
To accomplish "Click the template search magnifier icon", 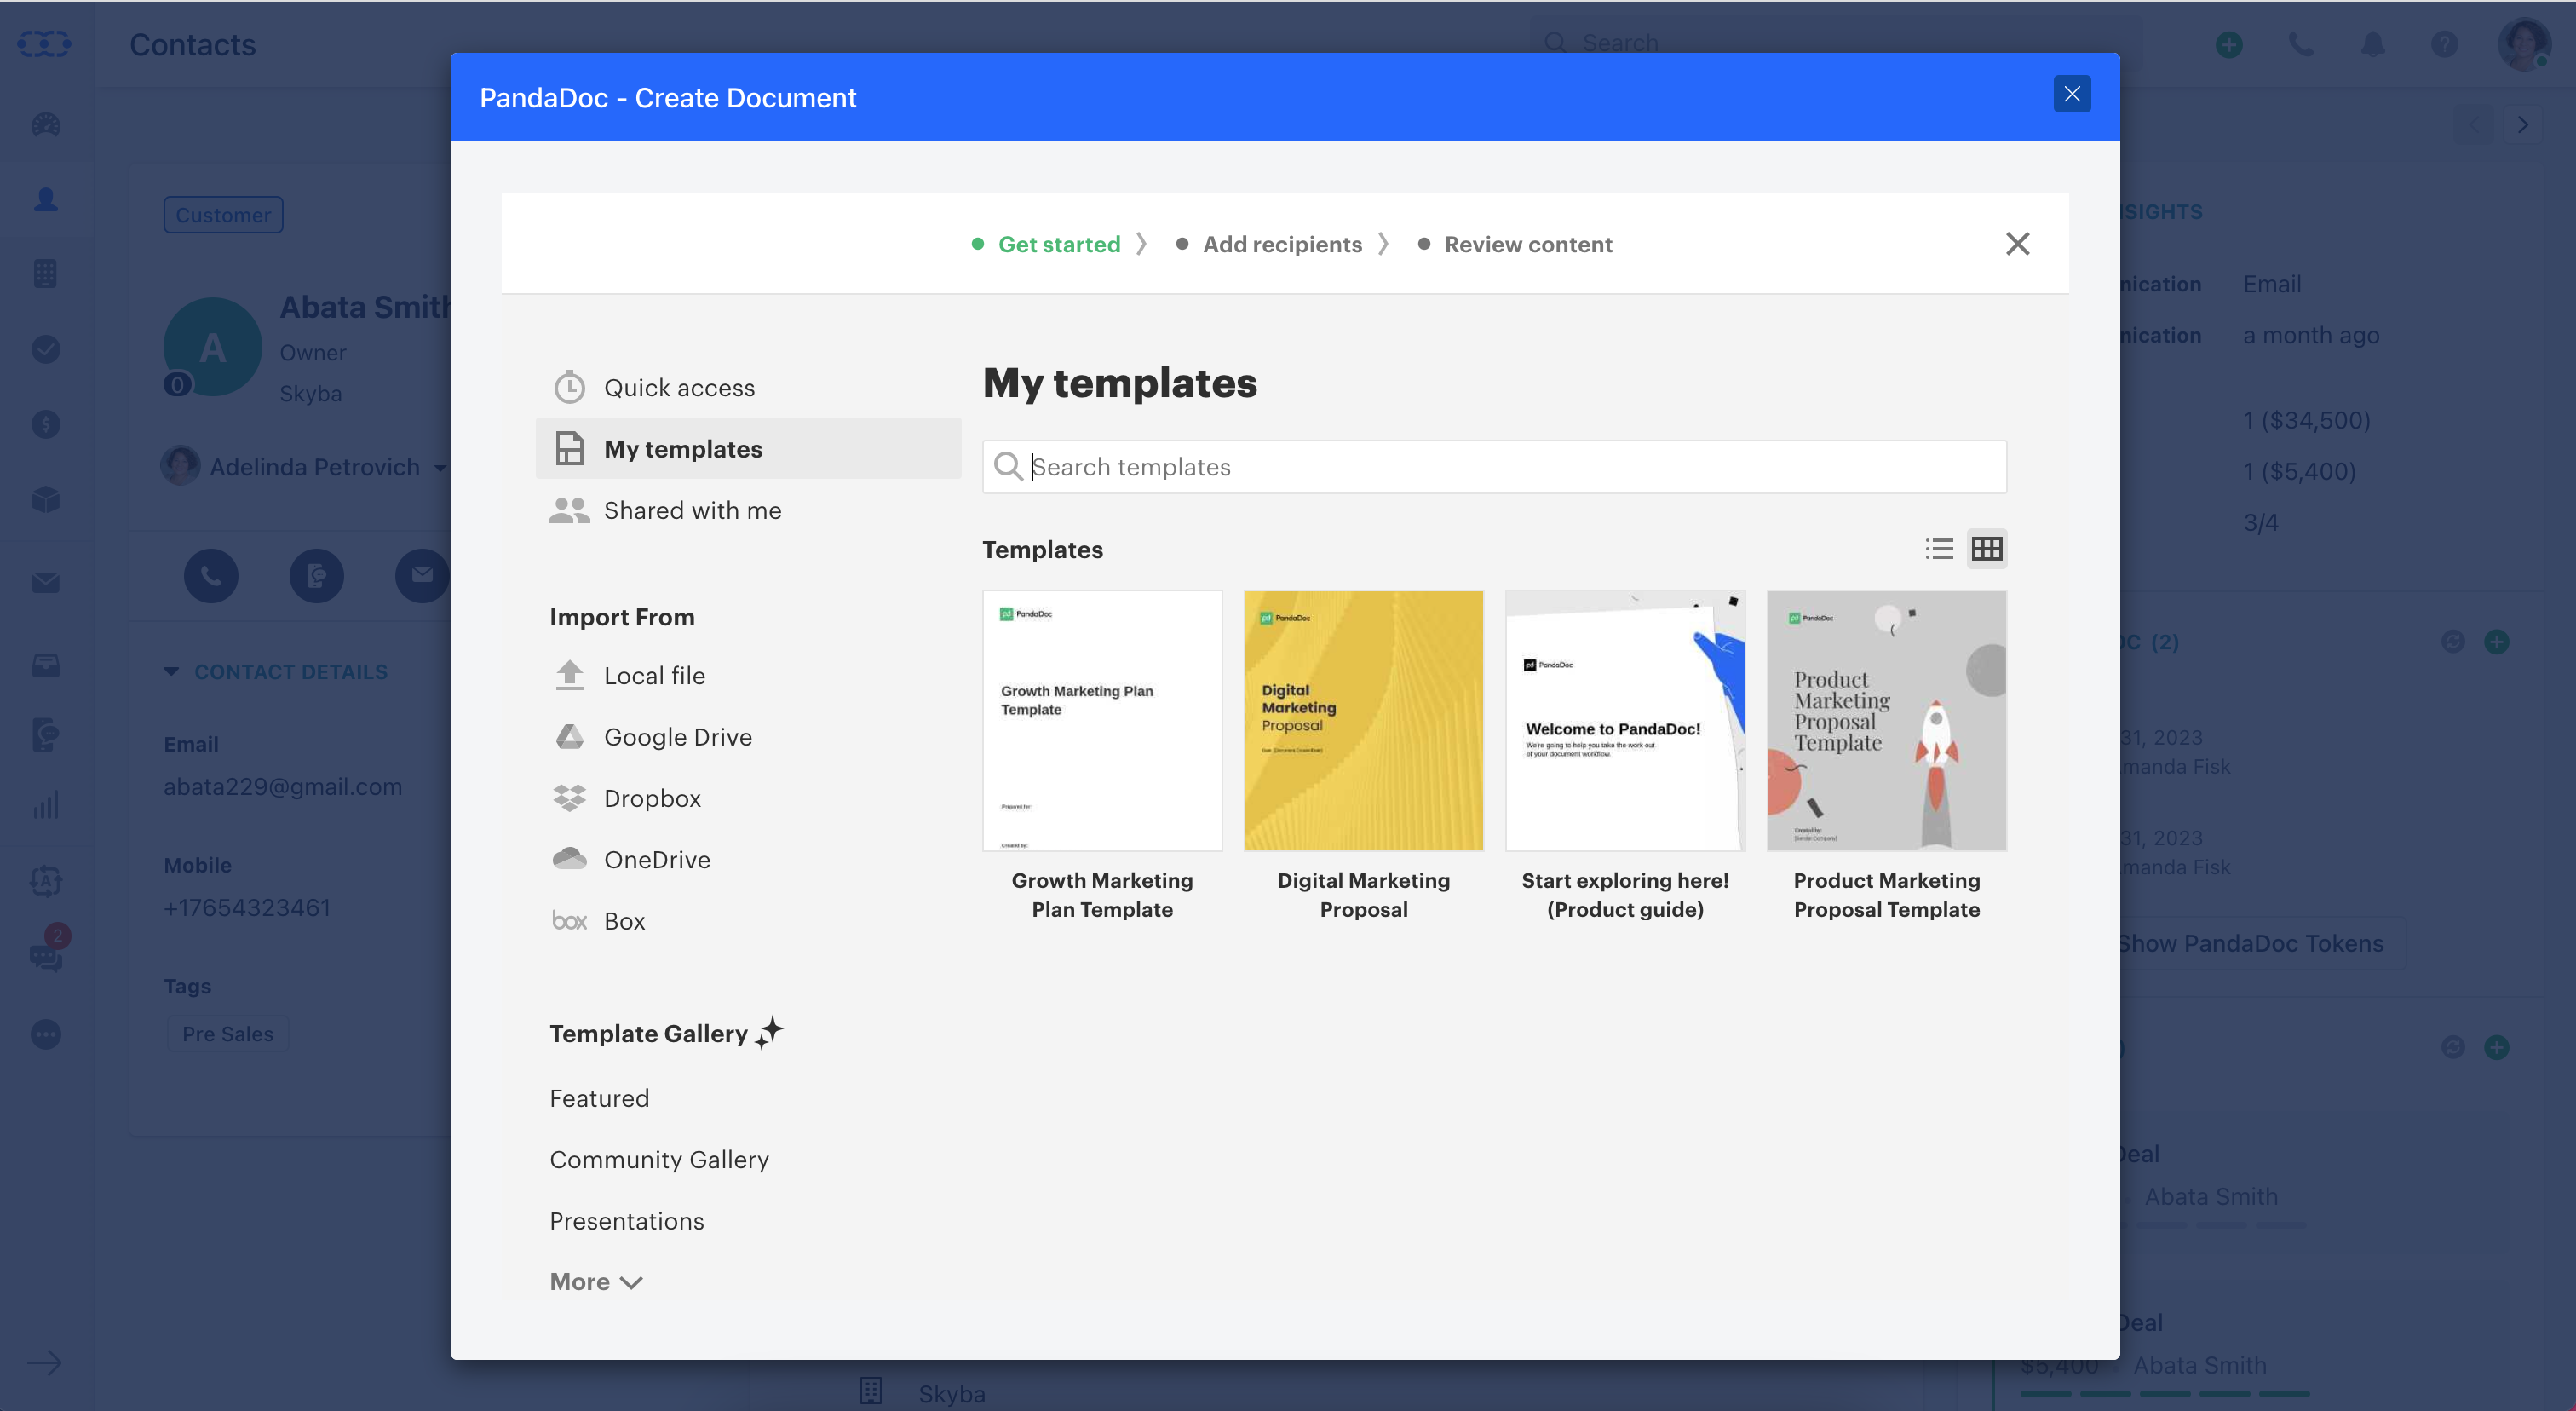I will point(1008,467).
